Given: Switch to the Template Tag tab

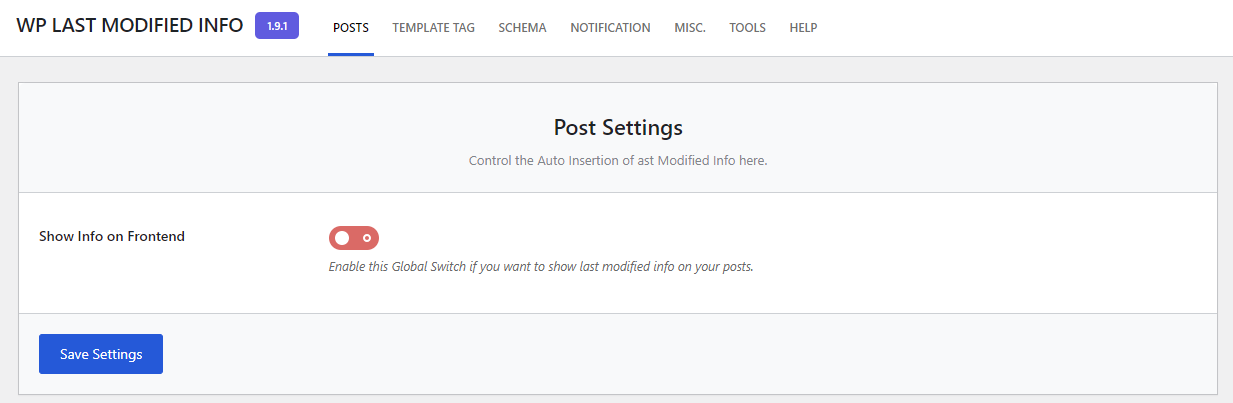Looking at the screenshot, I should pyautogui.click(x=433, y=28).
